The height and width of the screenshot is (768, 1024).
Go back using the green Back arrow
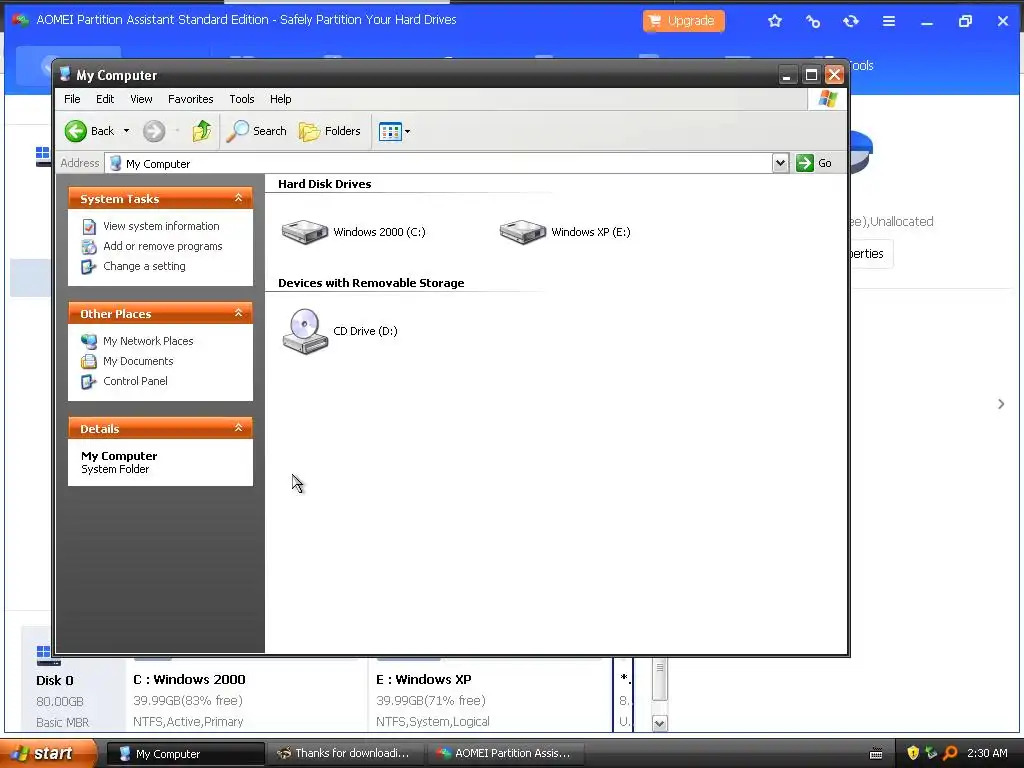point(90,131)
